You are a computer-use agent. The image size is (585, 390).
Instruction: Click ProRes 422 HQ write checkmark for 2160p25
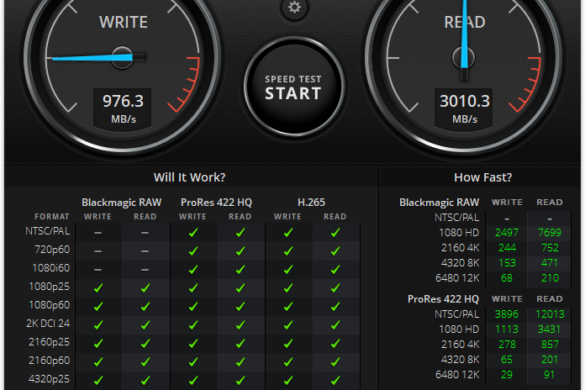(193, 343)
